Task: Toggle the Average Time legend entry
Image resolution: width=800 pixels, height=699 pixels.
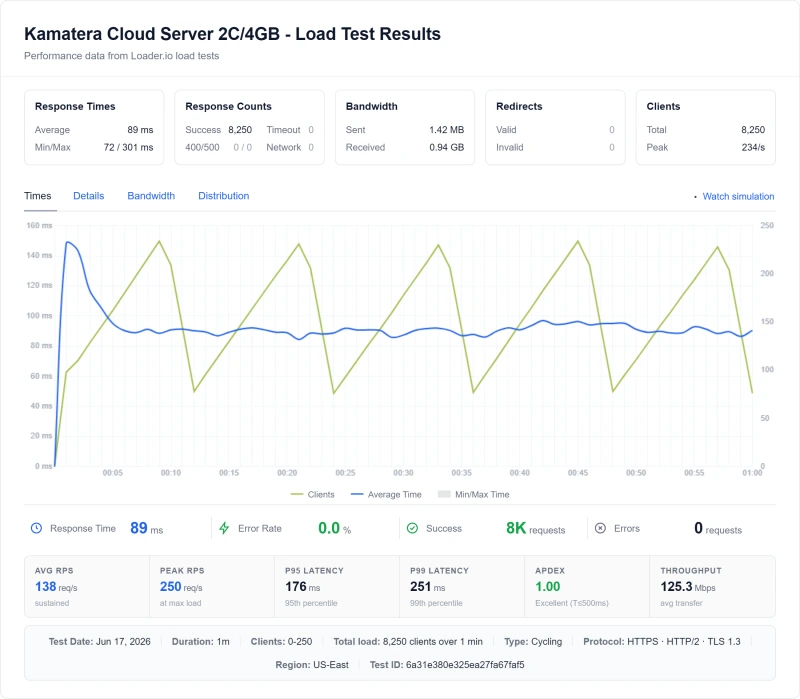Action: [x=386, y=494]
